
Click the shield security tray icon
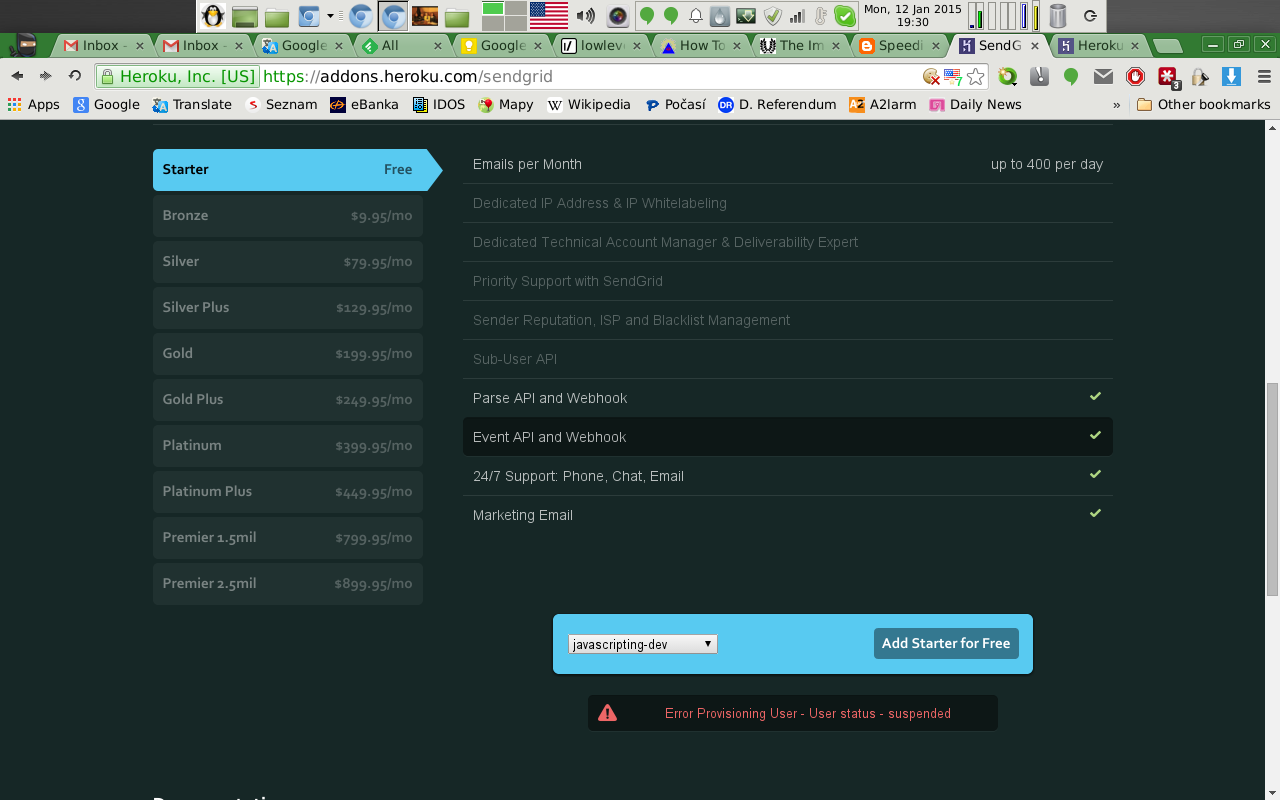772,15
